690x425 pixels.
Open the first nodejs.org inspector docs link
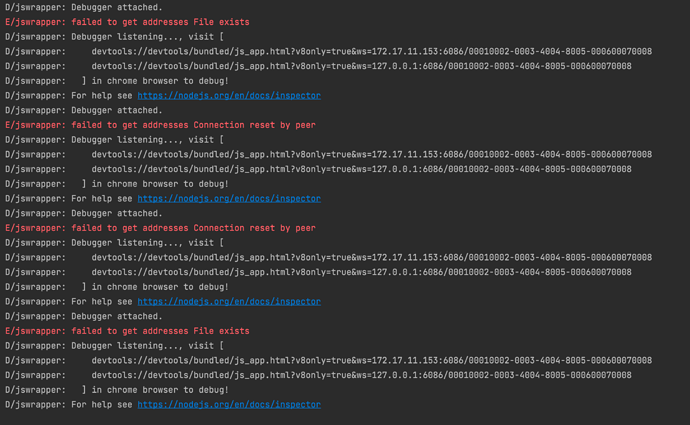pyautogui.click(x=229, y=95)
